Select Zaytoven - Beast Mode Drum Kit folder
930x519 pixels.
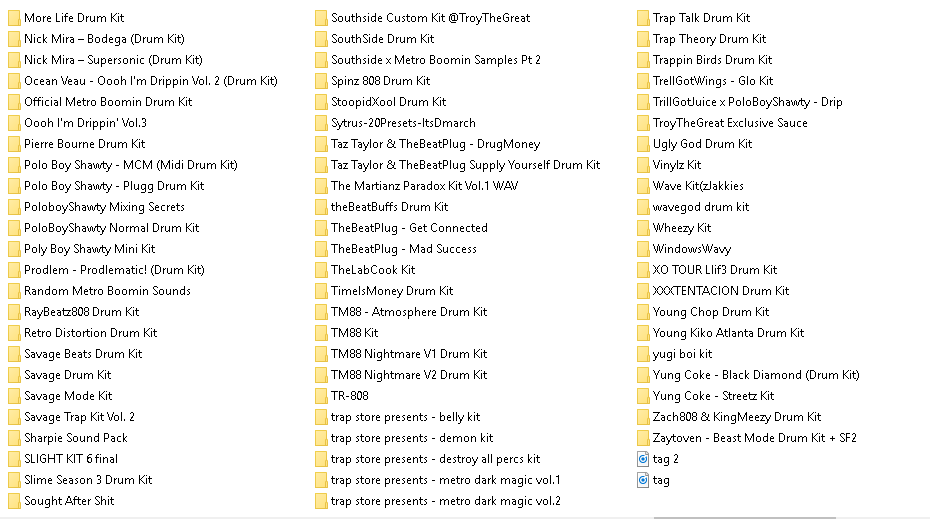click(x=746, y=438)
